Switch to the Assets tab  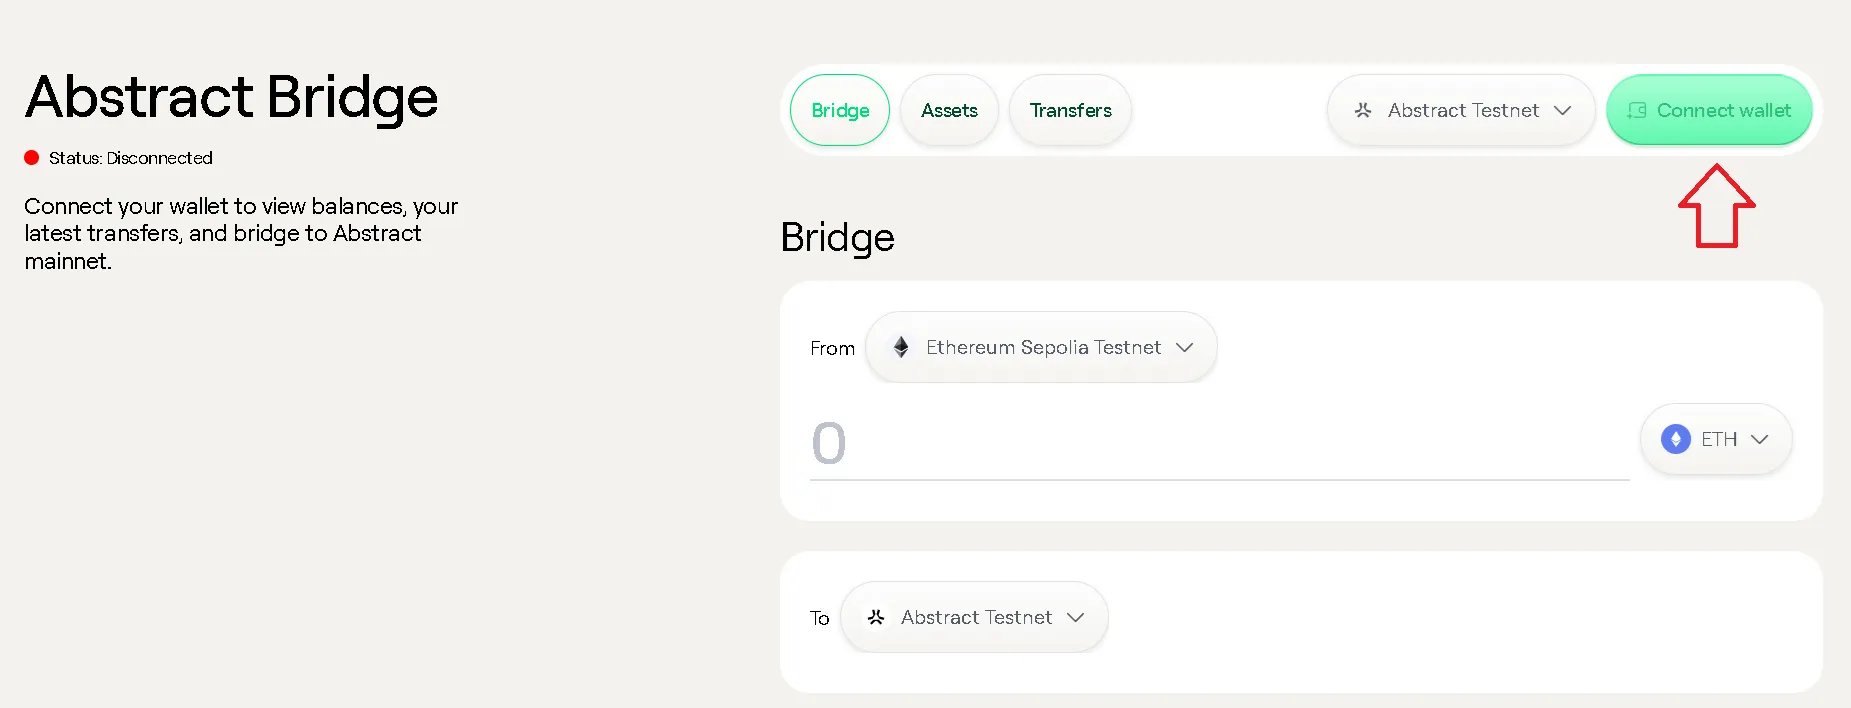[x=949, y=110]
